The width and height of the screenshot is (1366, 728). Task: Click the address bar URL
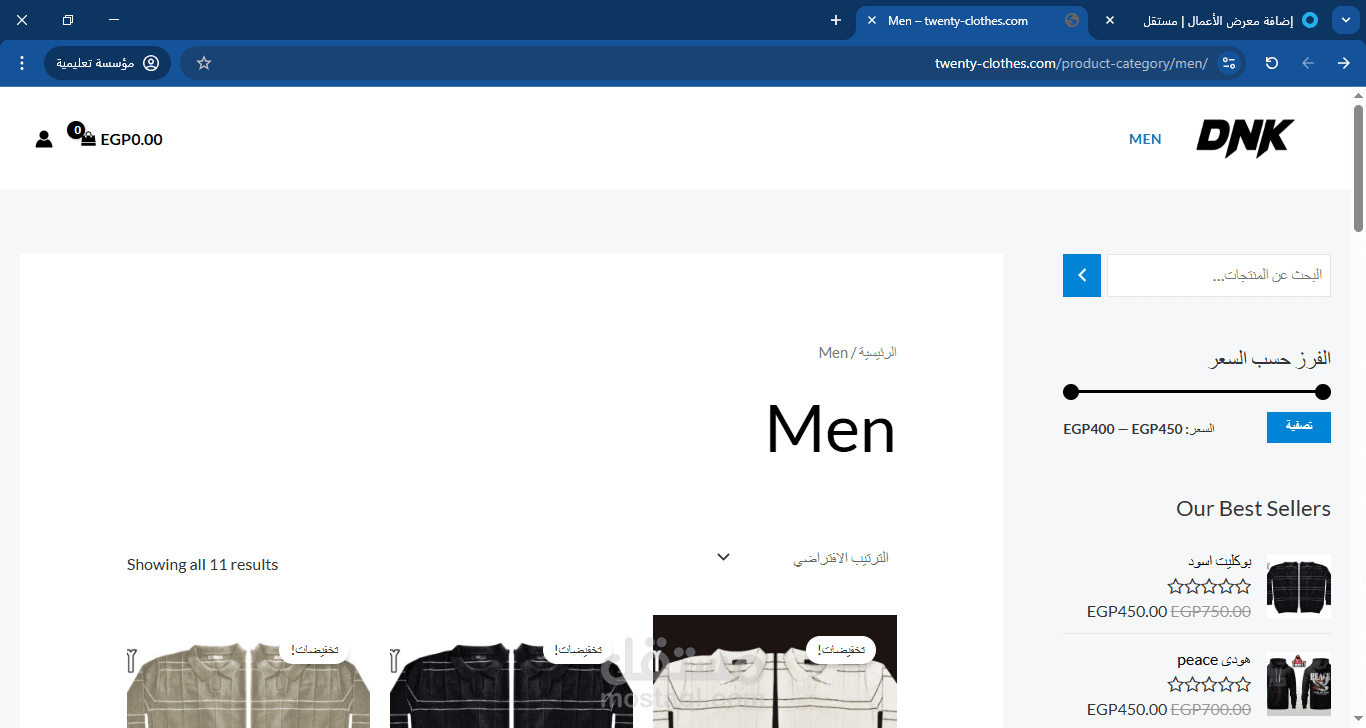(x=1071, y=63)
